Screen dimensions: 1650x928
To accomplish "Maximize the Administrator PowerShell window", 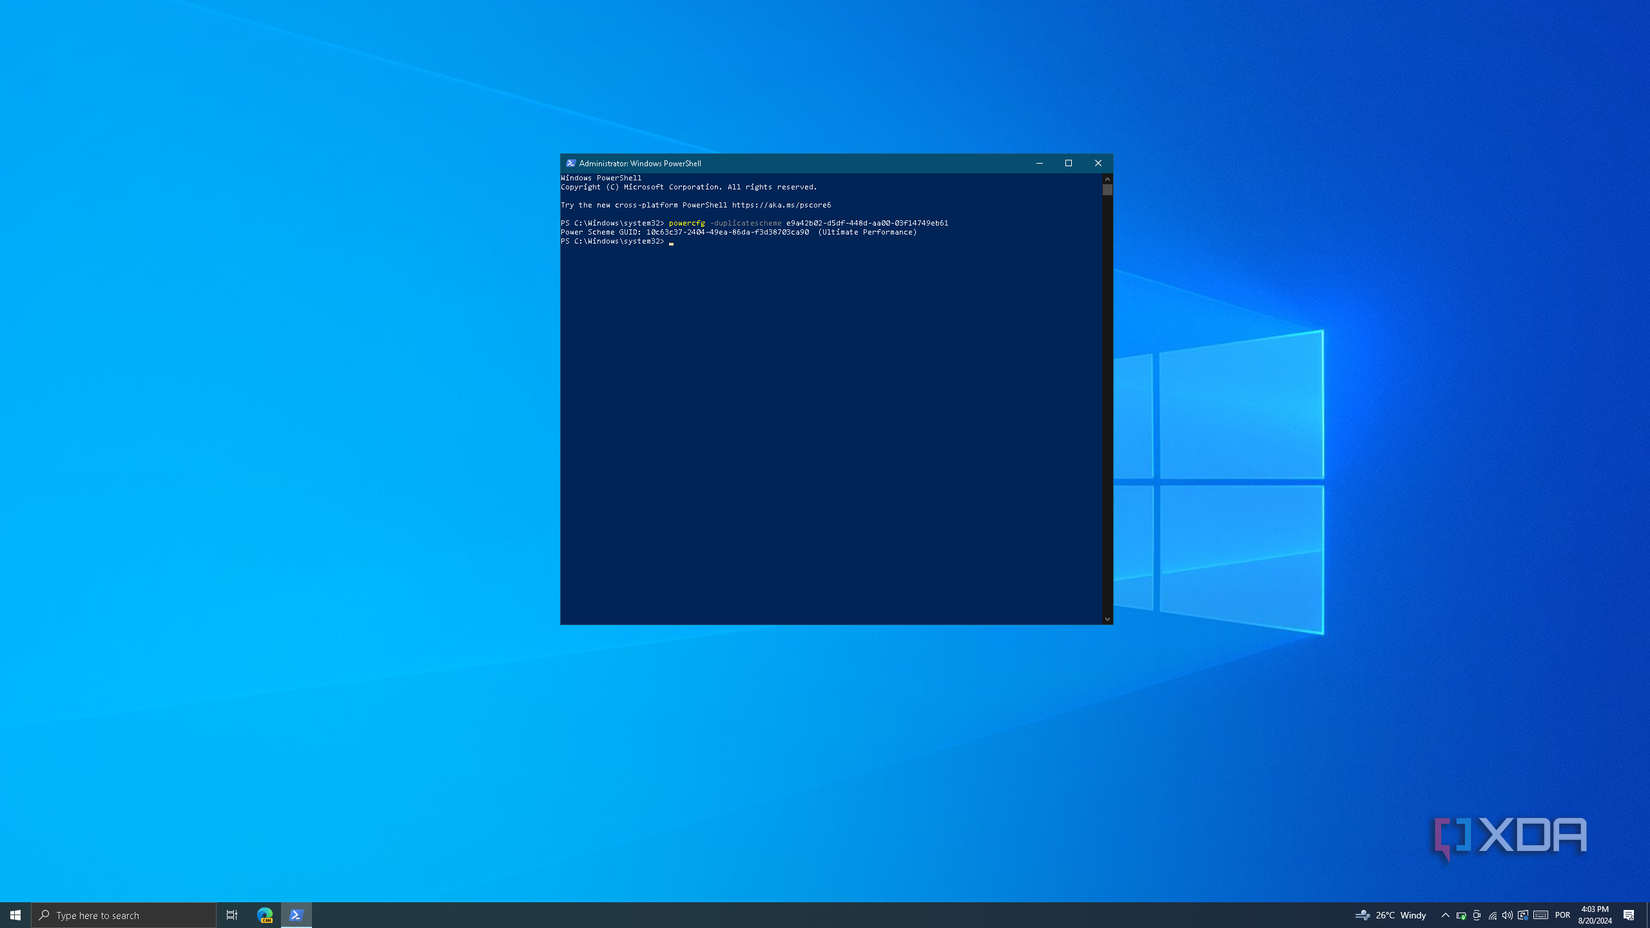I will [x=1068, y=163].
